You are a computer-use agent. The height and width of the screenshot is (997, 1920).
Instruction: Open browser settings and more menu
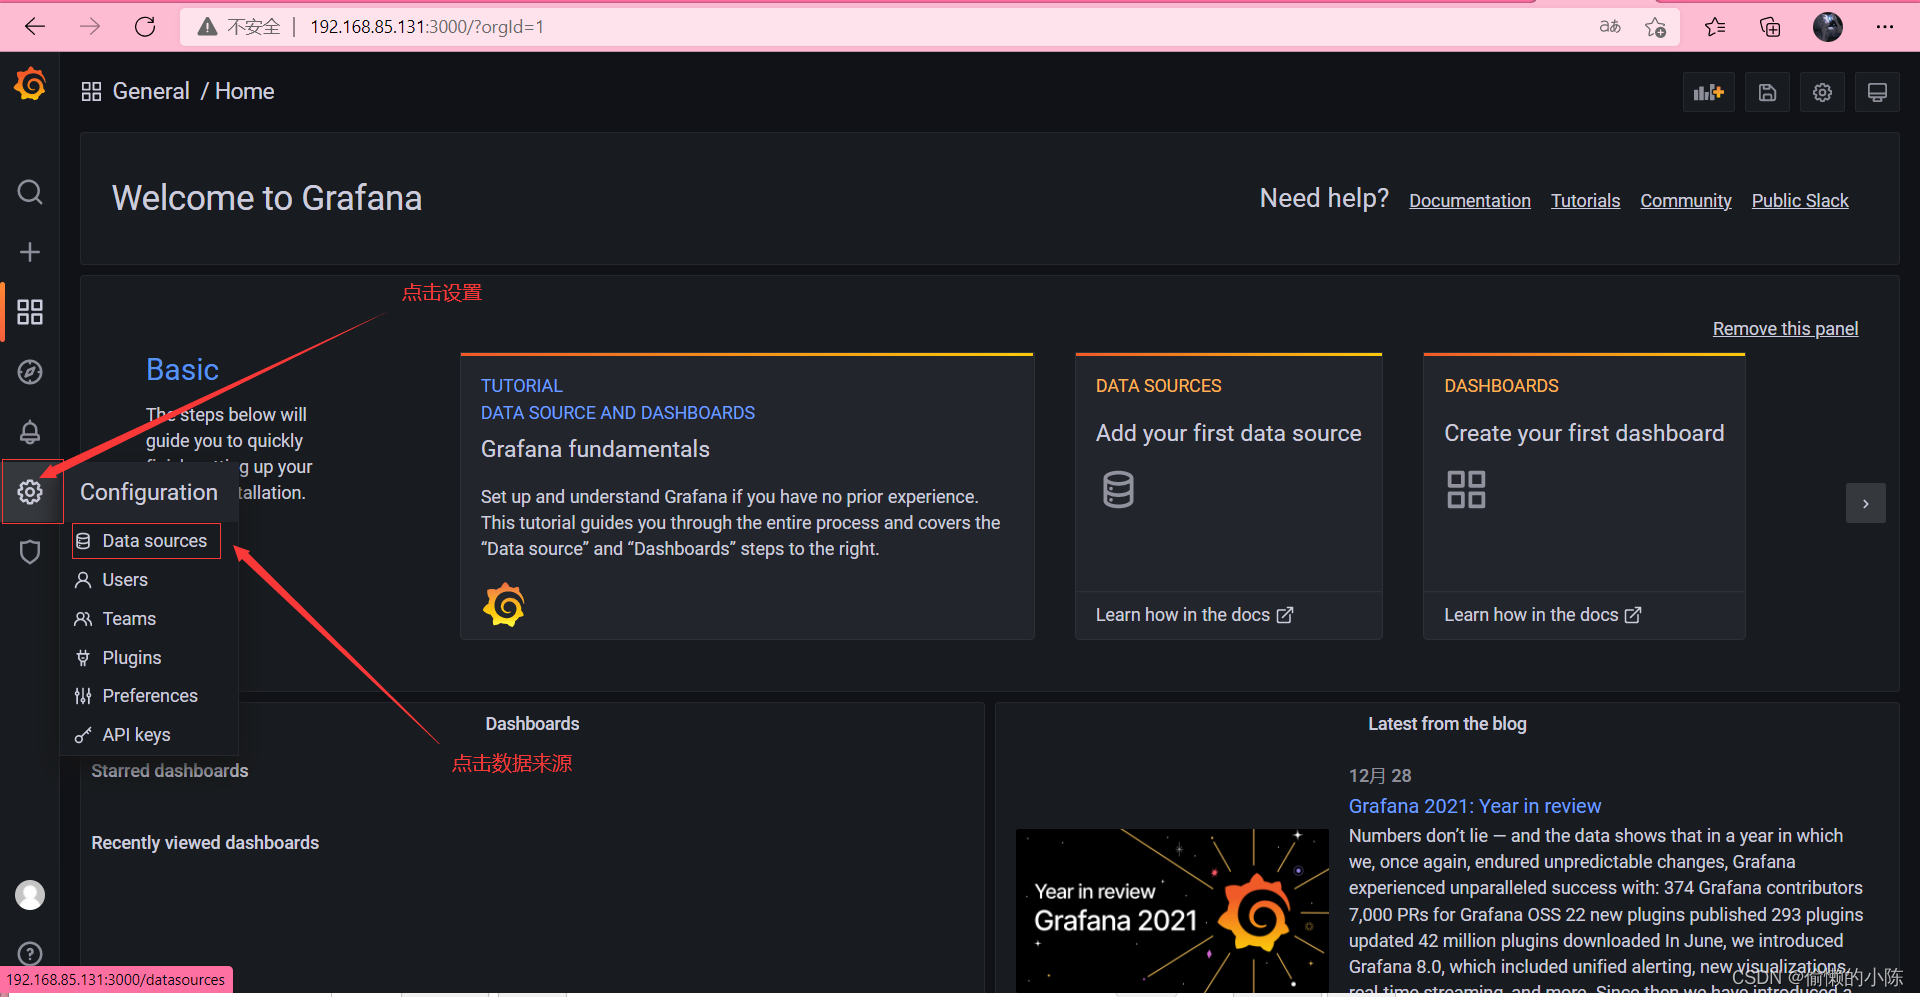pos(1885,27)
